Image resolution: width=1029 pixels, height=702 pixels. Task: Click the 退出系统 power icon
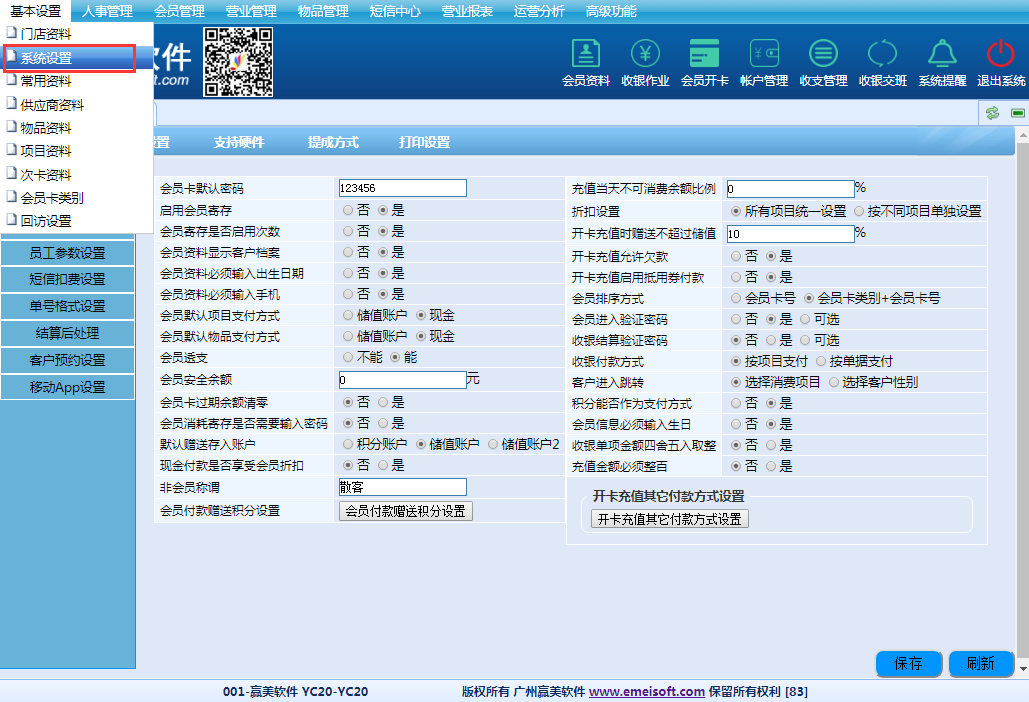pyautogui.click(x=1000, y=55)
